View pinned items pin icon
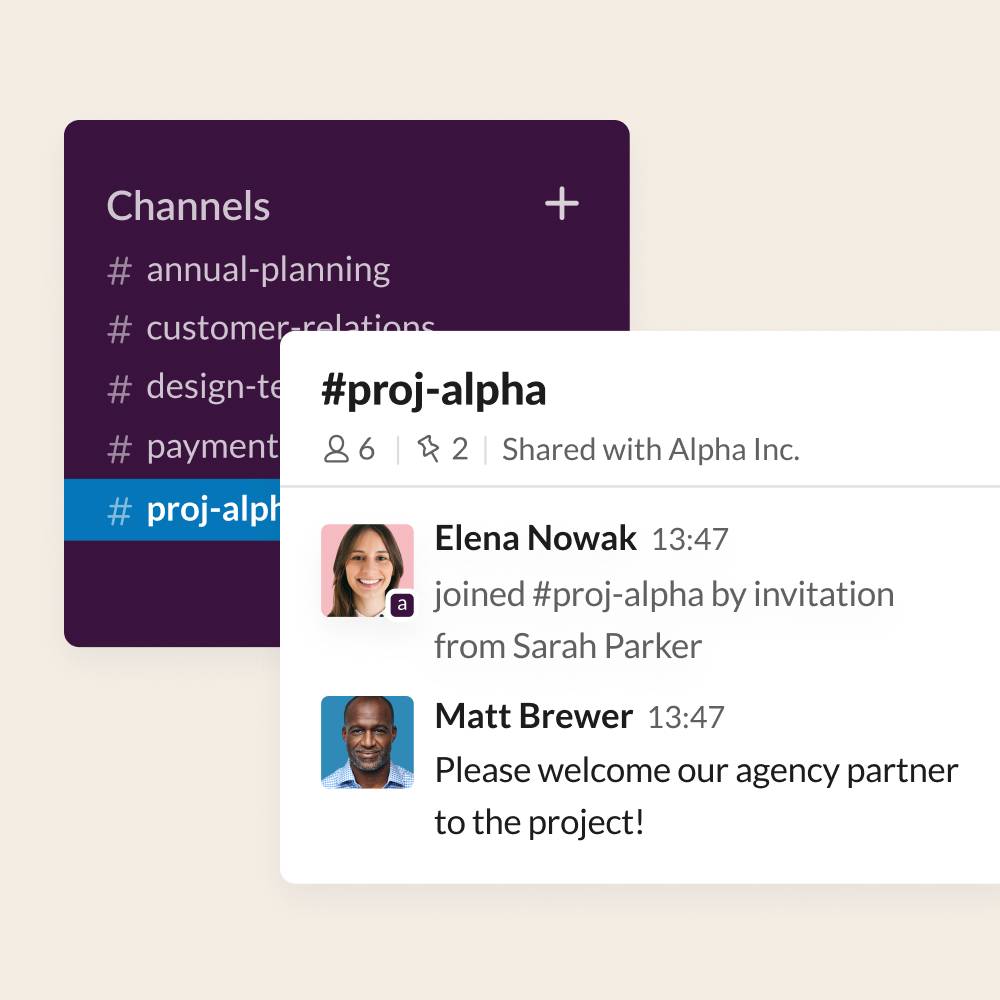The height and width of the screenshot is (1000, 1000). click(x=429, y=448)
